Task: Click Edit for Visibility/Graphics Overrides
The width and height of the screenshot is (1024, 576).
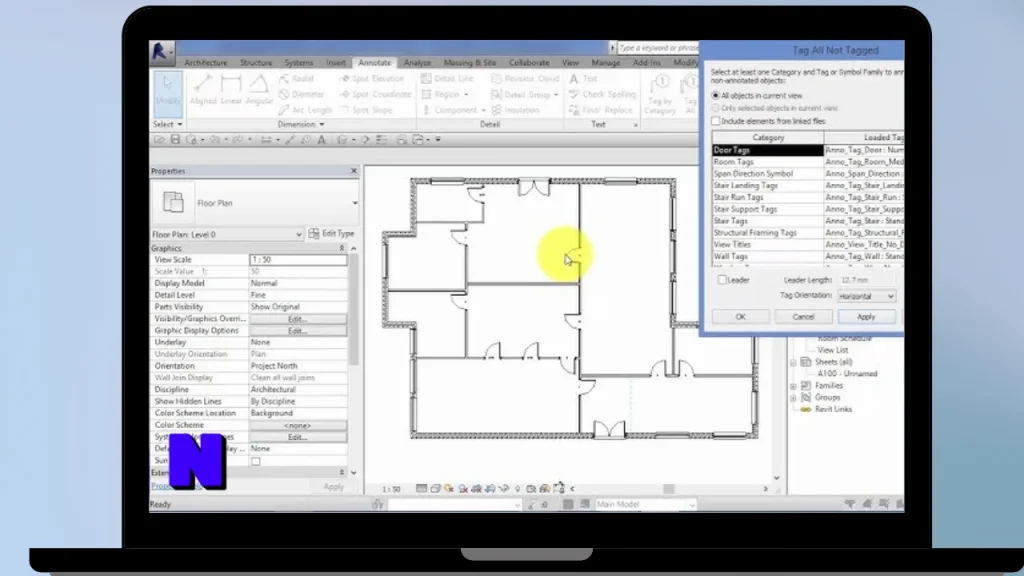Action: [298, 319]
